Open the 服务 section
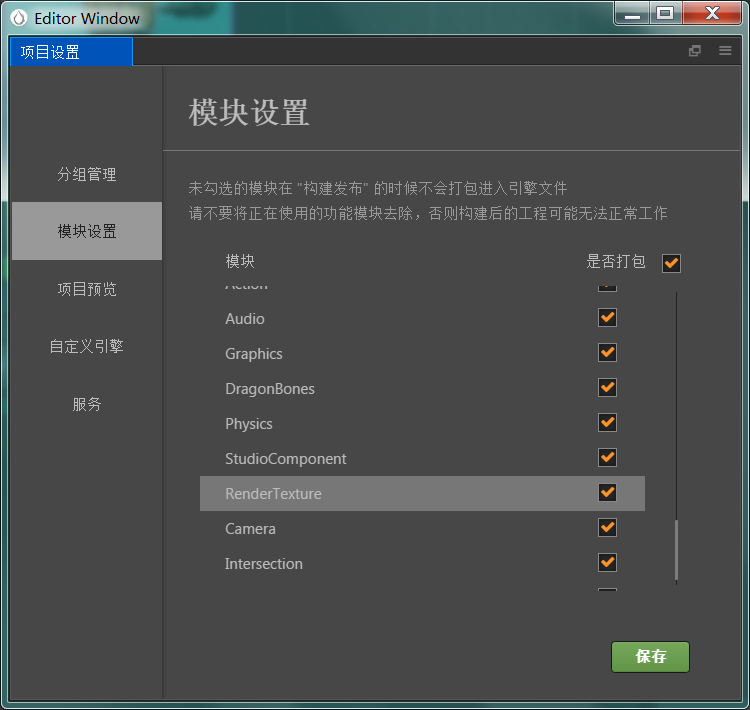The height and width of the screenshot is (710, 750). click(87, 404)
